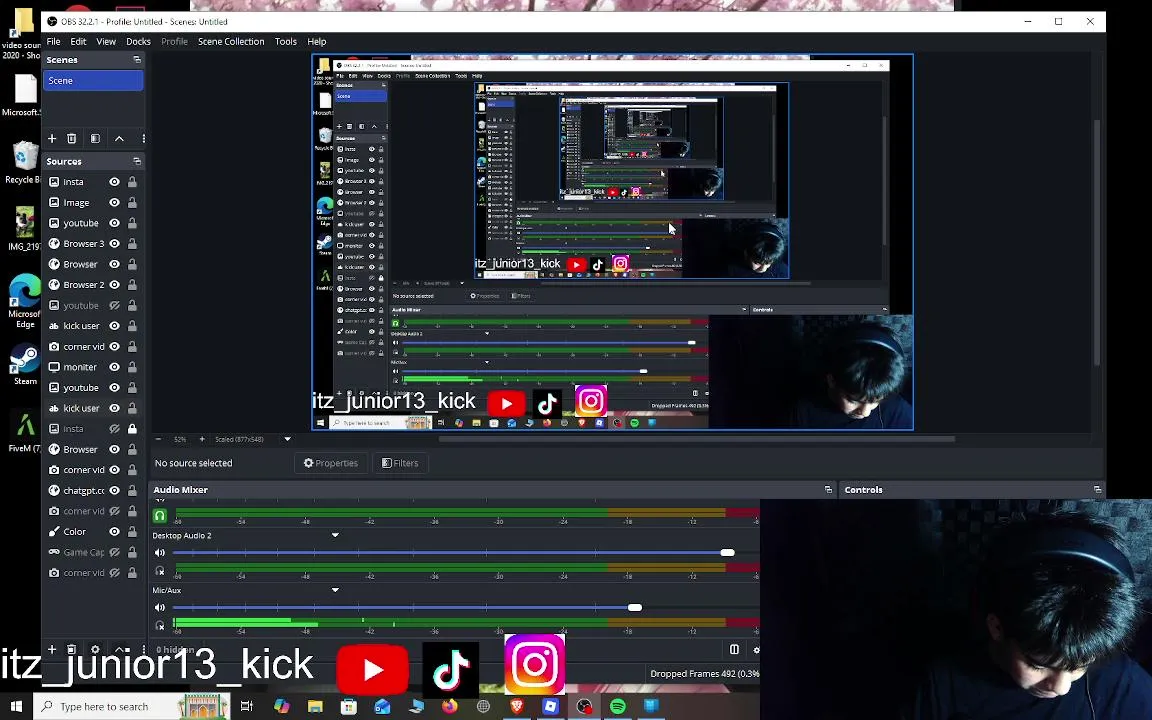1152x720 pixels.
Task: Open scene filters from the Scenes toolbar
Action: click(95, 138)
